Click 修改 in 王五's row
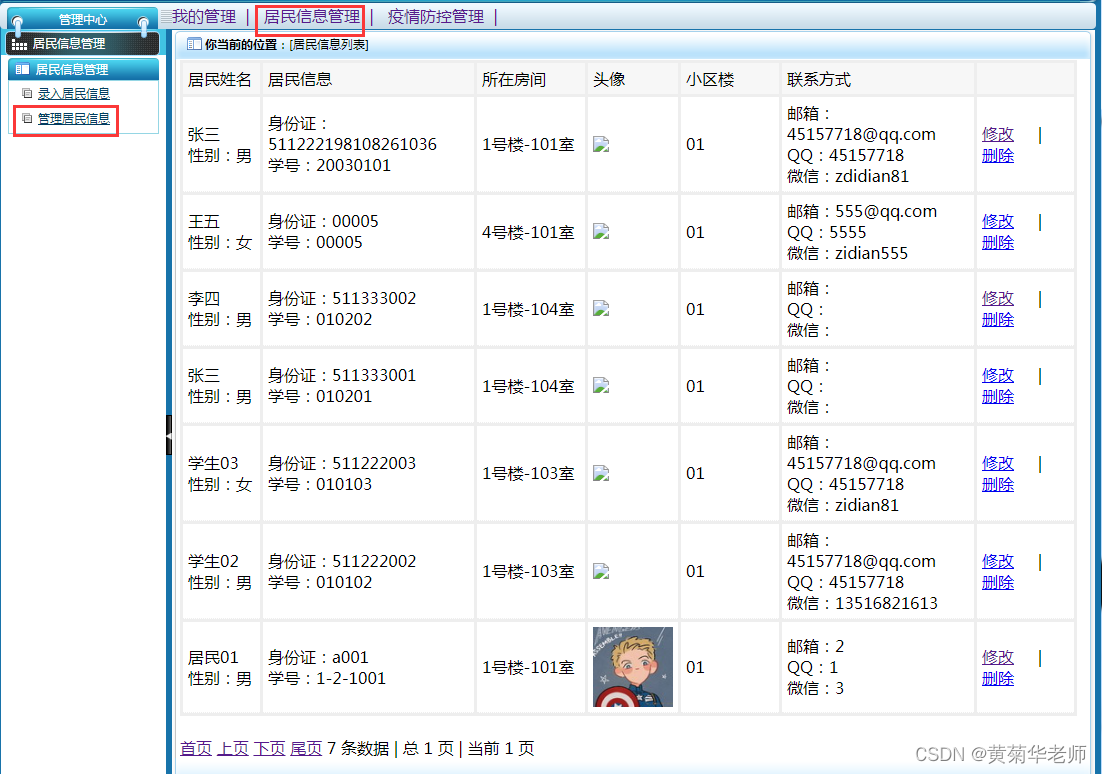This screenshot has height=774, width=1102. coord(997,221)
